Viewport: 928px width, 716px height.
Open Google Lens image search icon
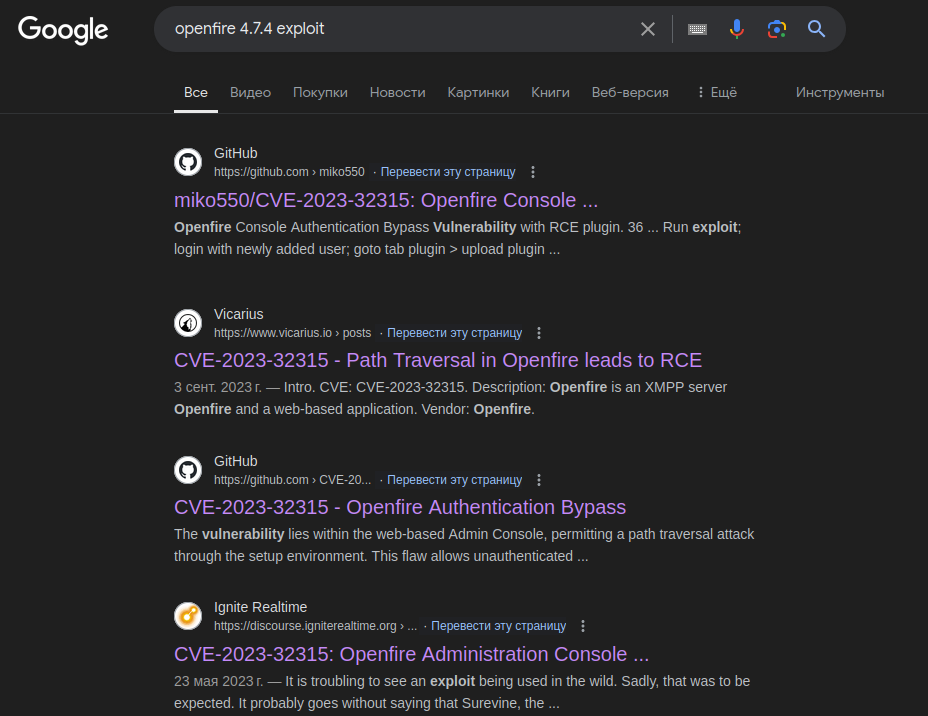pyautogui.click(x=776, y=29)
